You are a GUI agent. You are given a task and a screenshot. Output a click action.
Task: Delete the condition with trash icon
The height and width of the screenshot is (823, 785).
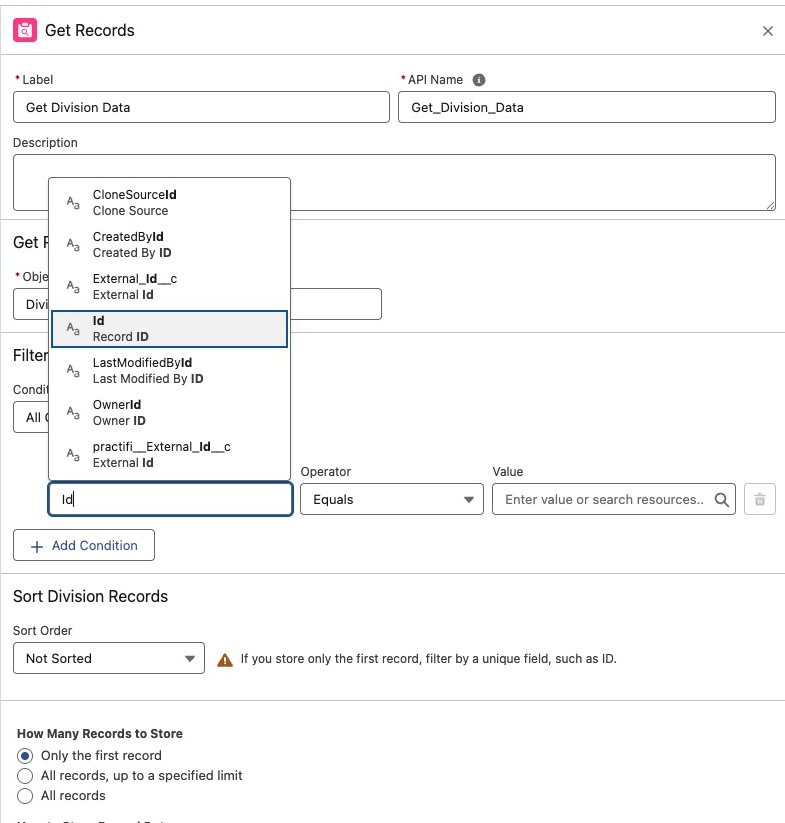click(x=759, y=499)
